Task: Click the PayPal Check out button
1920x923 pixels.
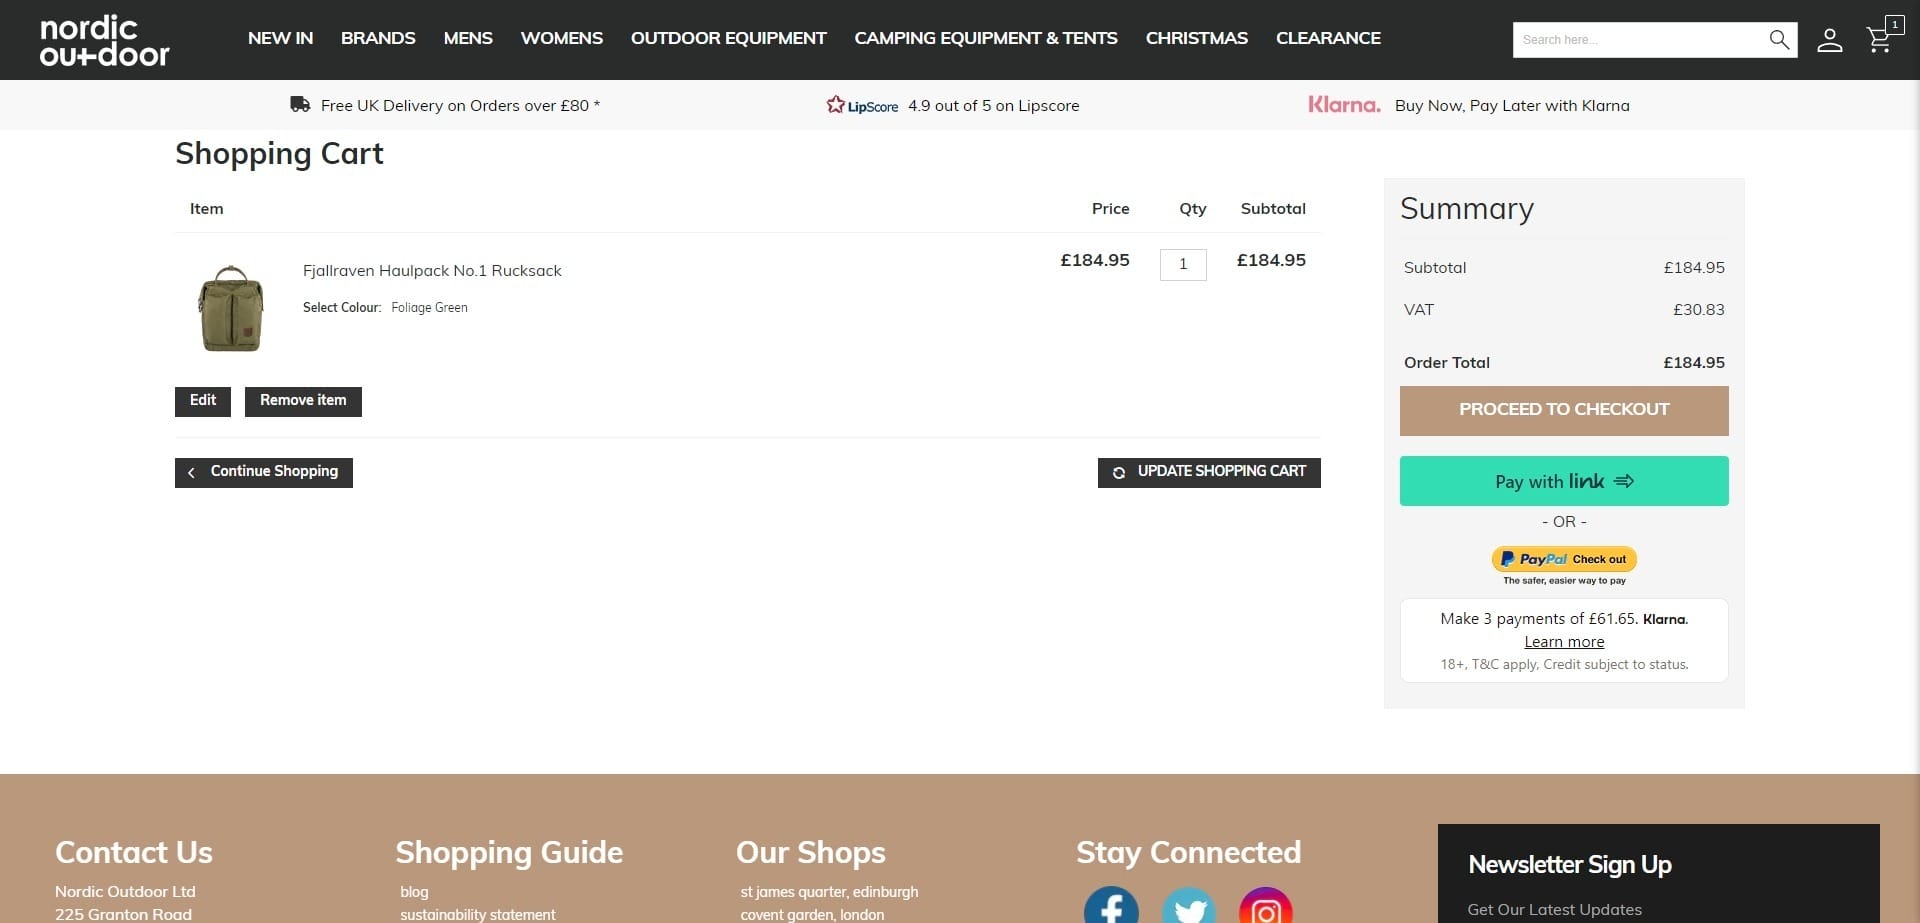Action: (1564, 559)
